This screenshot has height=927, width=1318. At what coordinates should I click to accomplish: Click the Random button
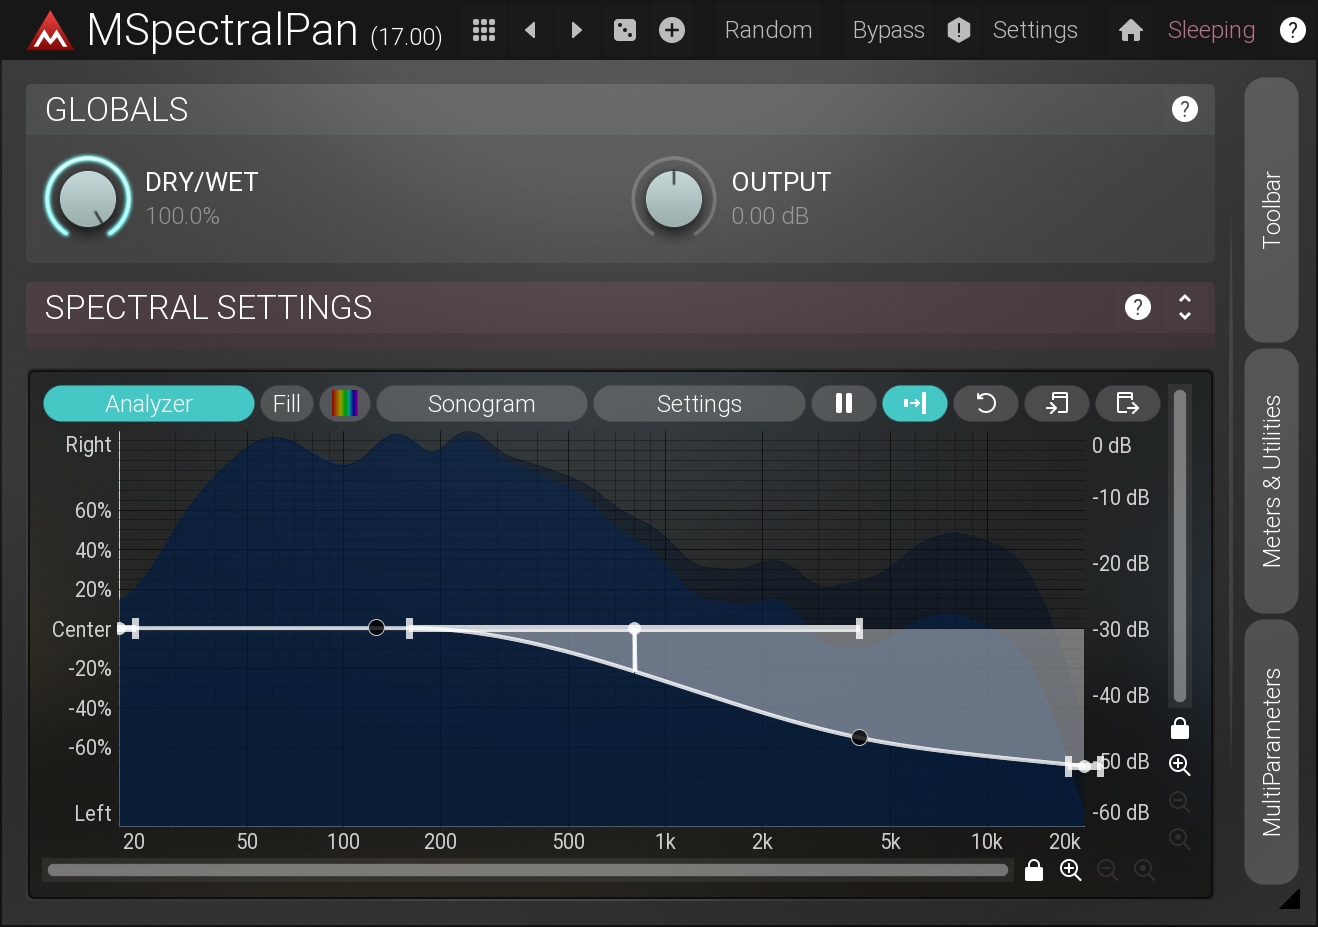tap(768, 30)
